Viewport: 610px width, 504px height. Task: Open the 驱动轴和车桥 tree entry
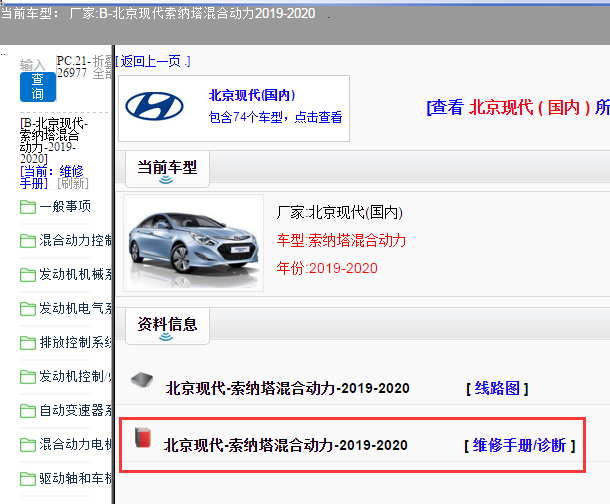click(x=75, y=479)
